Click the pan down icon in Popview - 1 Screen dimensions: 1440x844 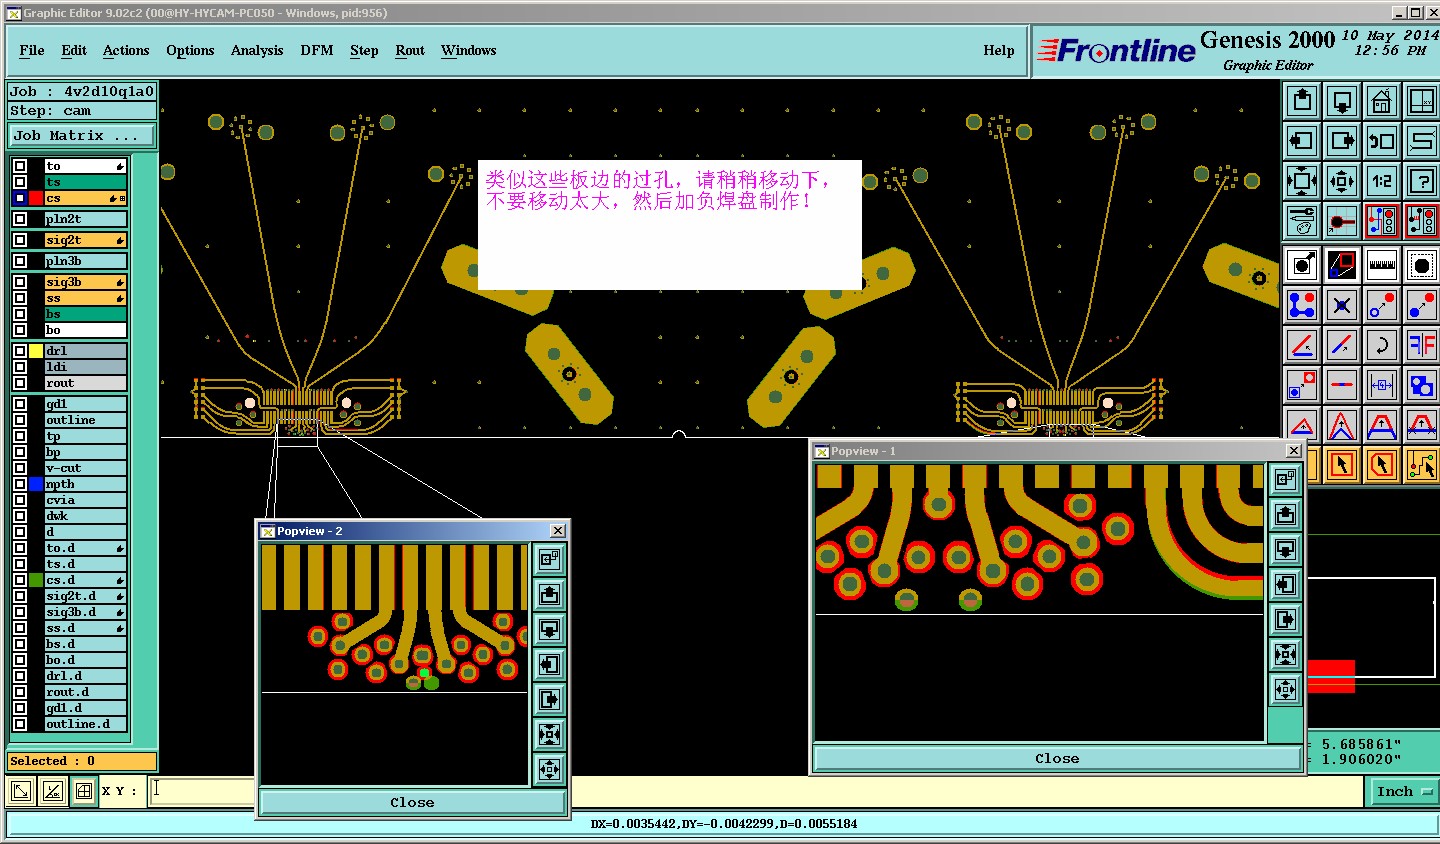[x=1286, y=550]
